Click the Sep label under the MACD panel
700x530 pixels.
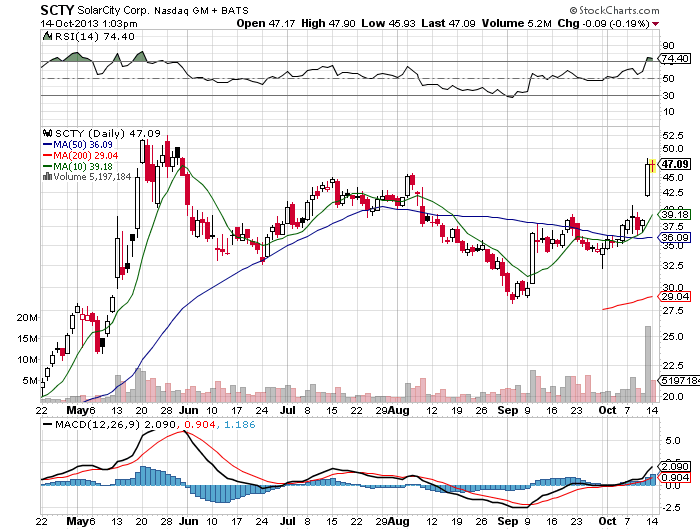508,521
